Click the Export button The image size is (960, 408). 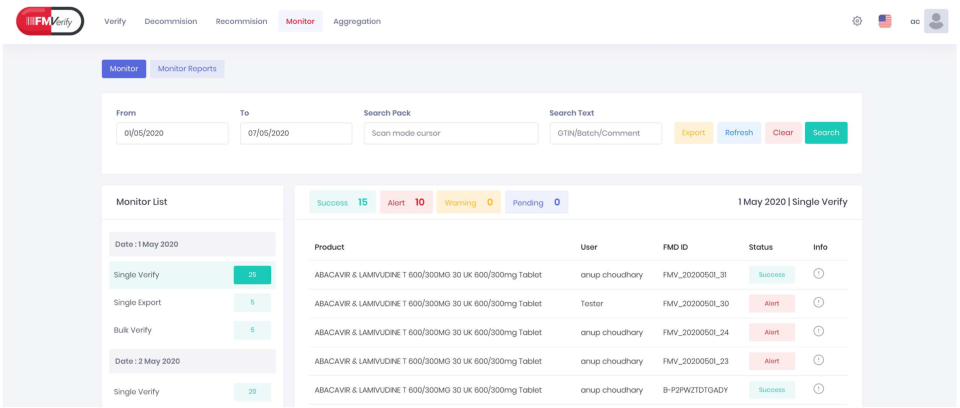(694, 133)
